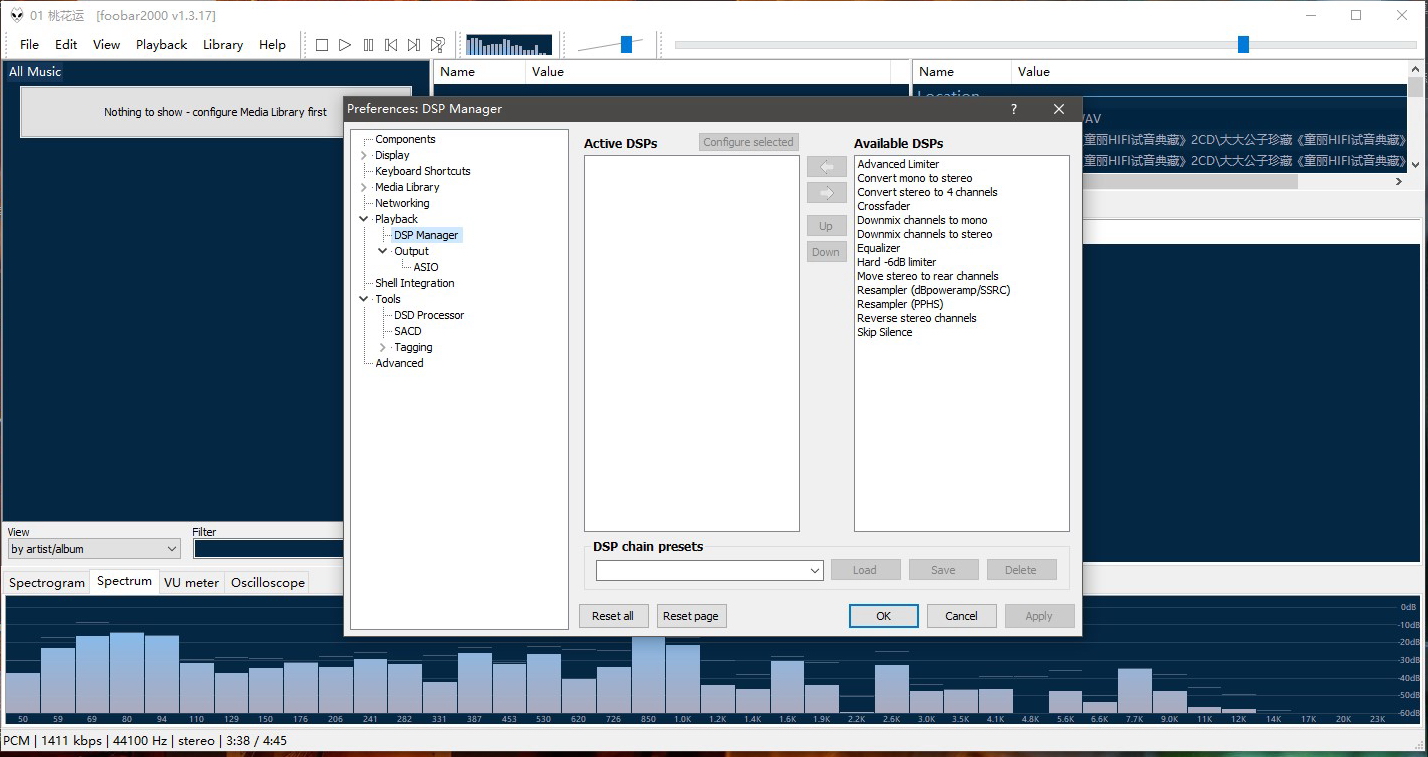This screenshot has height=757, width=1428.
Task: Click the volume slider handle
Action: 626,44
